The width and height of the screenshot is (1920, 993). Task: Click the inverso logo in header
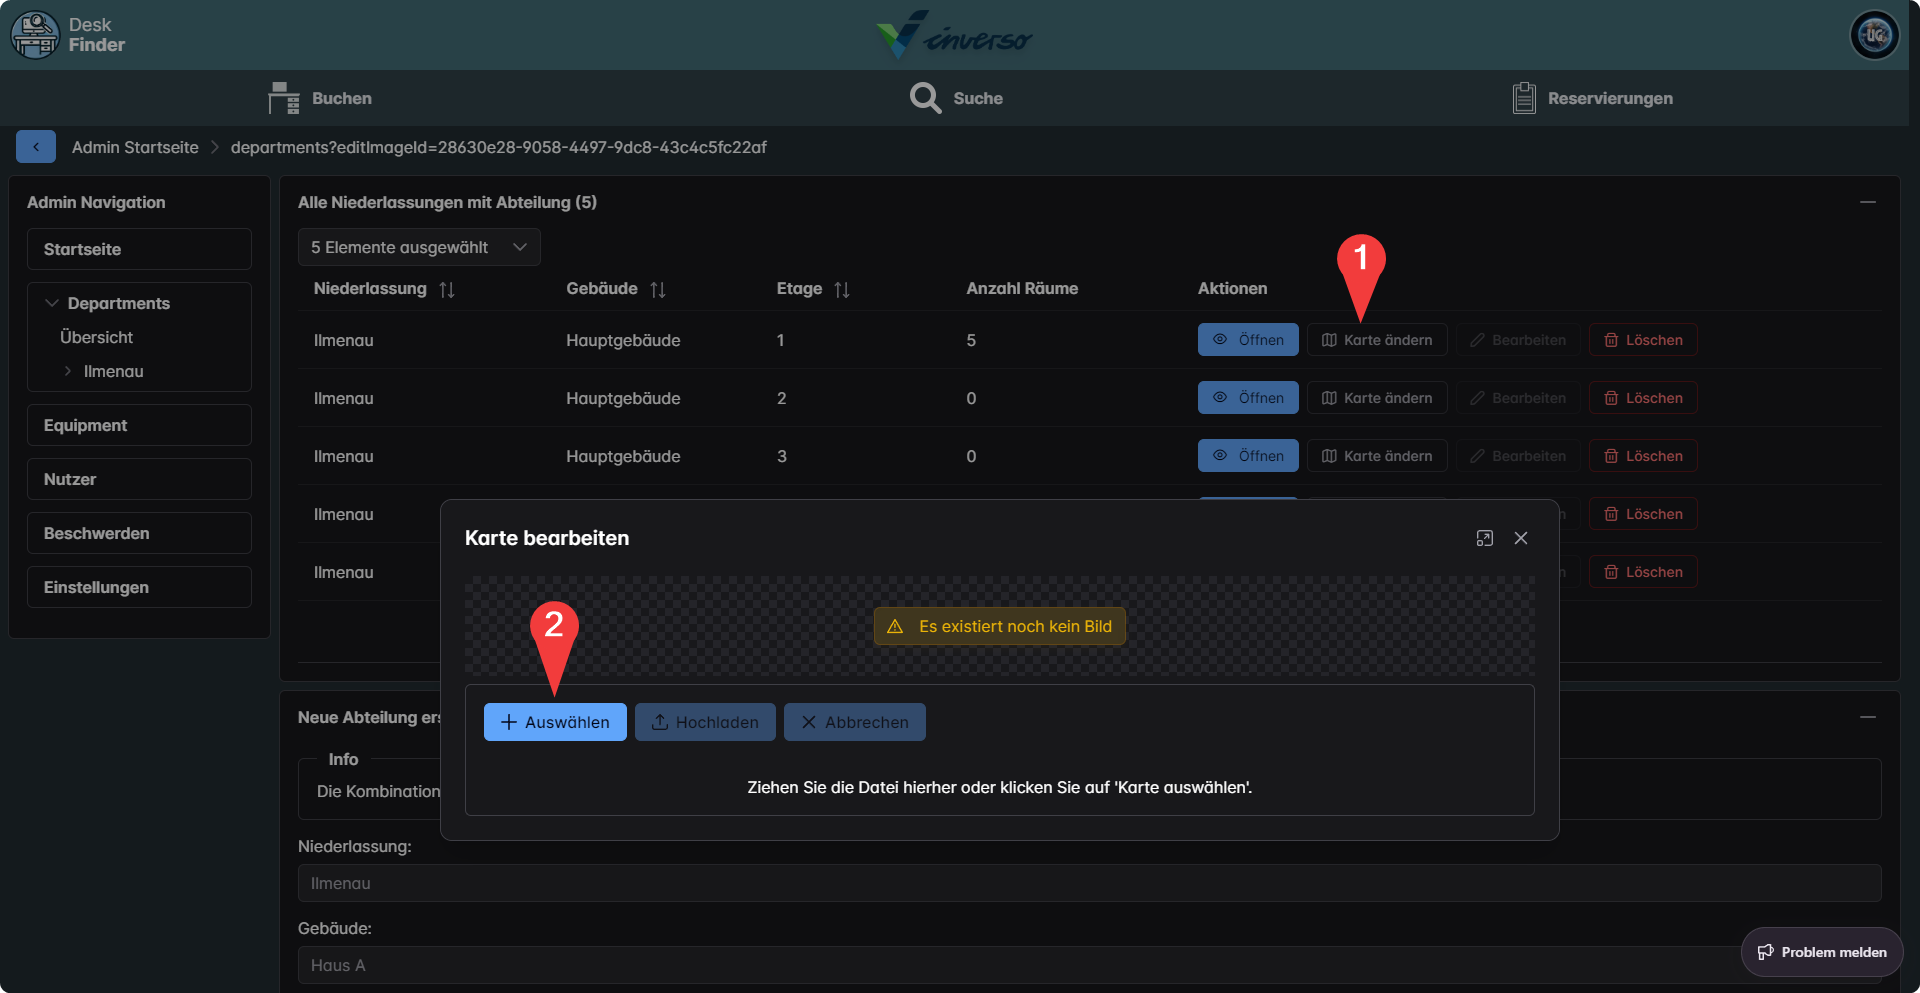(954, 35)
